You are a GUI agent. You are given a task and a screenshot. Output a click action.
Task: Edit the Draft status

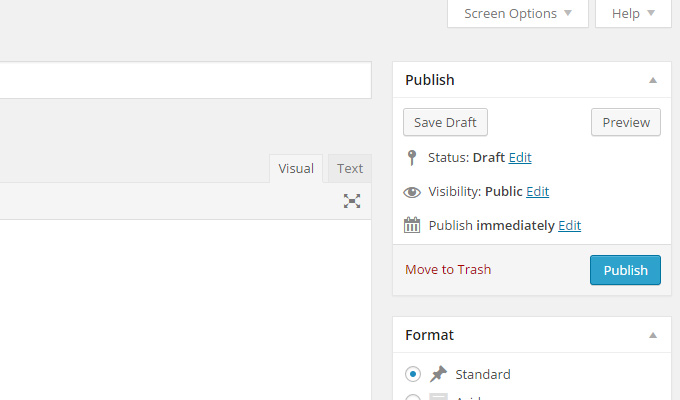click(520, 157)
